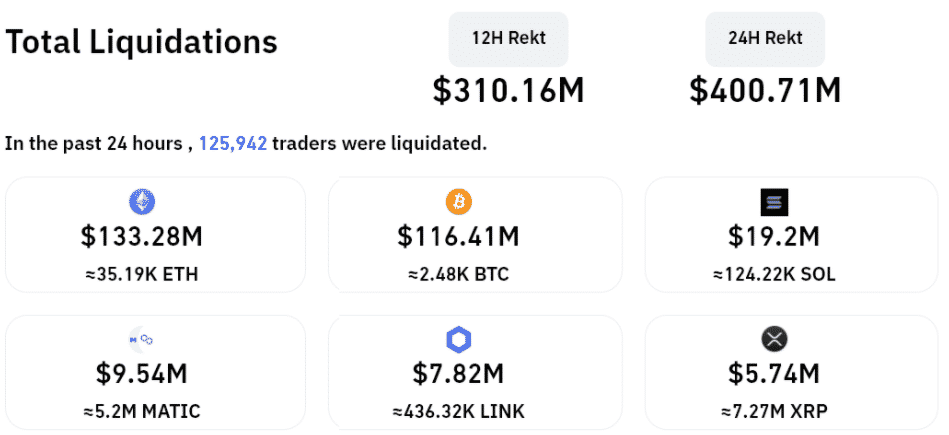Click the $116.41M BTC liquidation amount
The height and width of the screenshot is (435, 949).
[458, 237]
